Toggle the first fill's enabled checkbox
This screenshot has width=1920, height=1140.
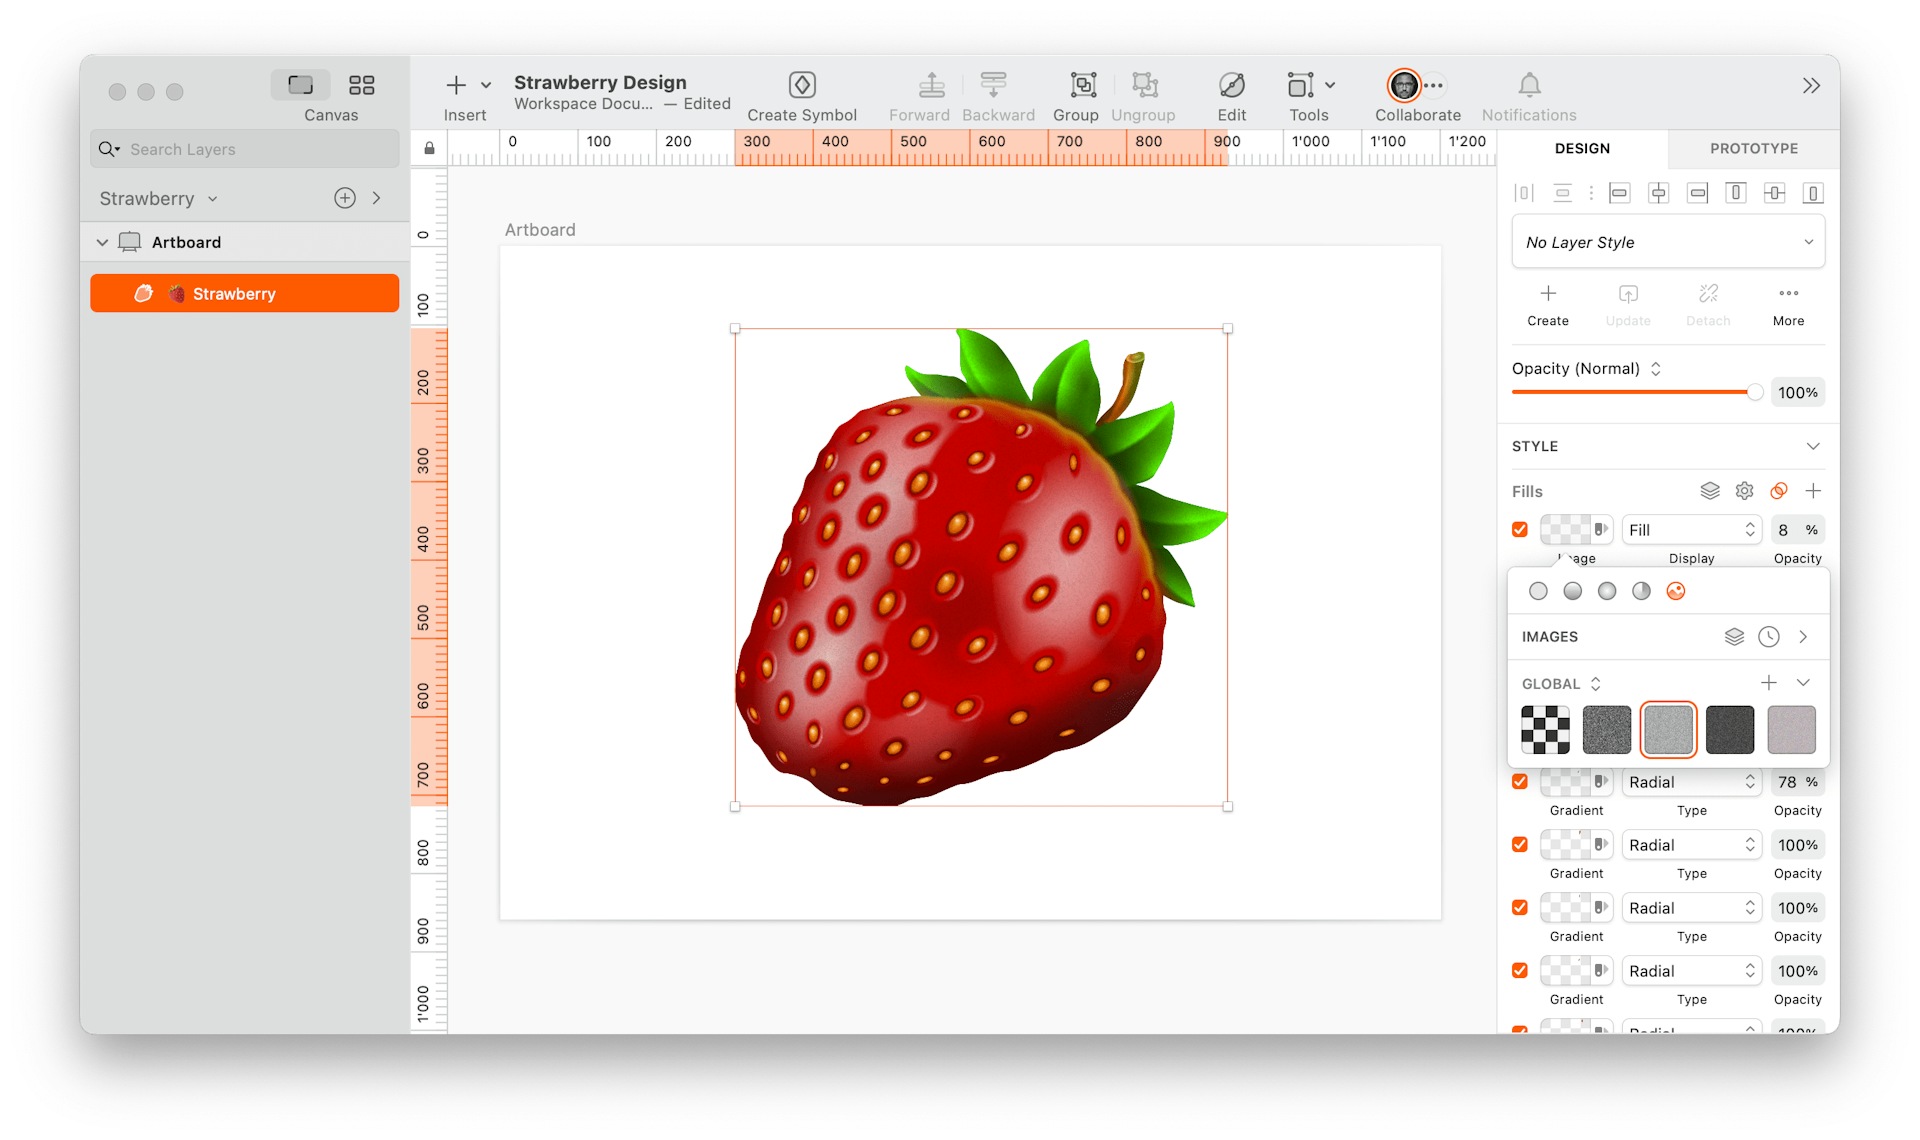pyautogui.click(x=1521, y=529)
